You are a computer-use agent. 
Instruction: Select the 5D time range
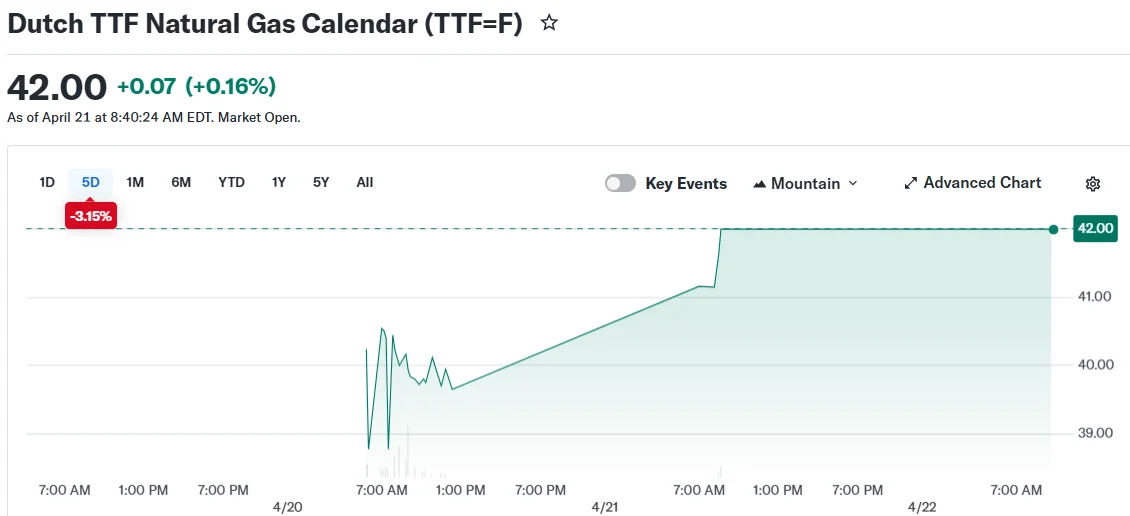[91, 182]
